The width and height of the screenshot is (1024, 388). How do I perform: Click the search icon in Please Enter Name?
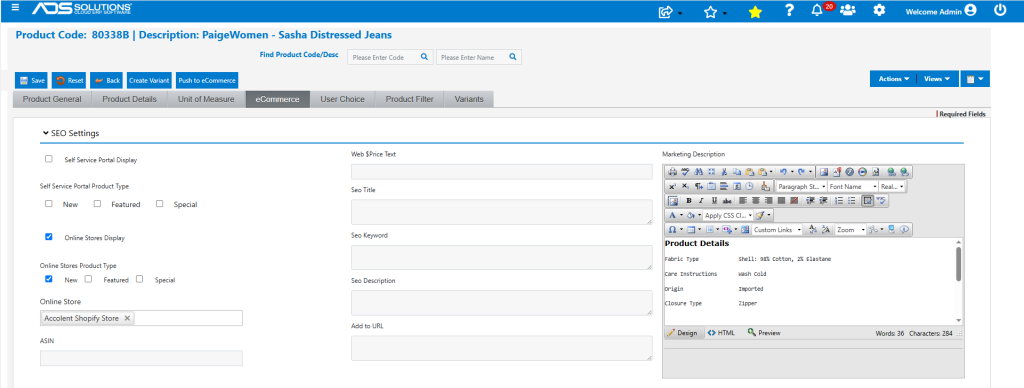click(x=513, y=57)
